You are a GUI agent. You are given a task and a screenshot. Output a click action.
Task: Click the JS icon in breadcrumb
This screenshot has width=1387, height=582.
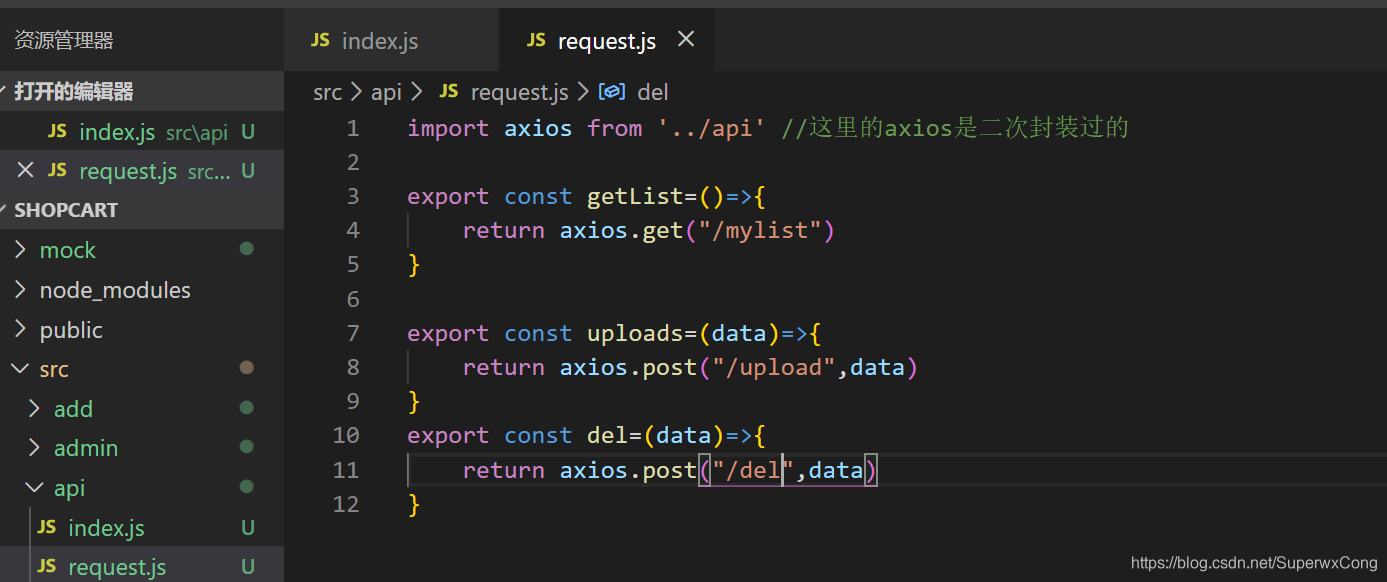[x=449, y=91]
